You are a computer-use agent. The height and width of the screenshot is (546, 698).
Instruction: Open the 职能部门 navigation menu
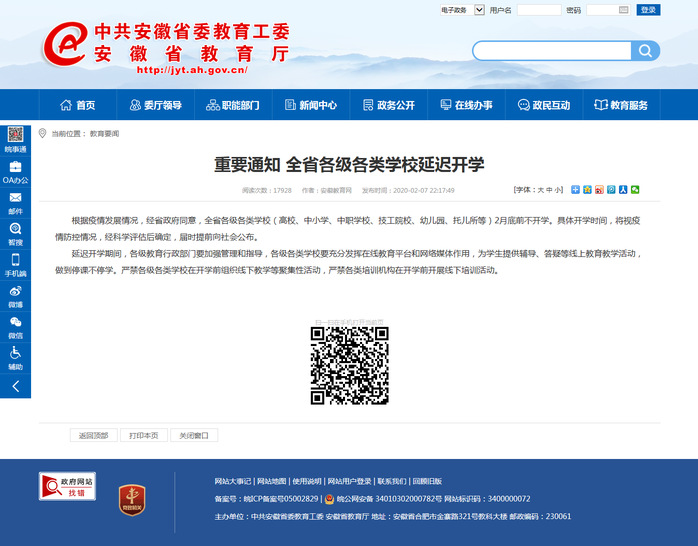click(x=233, y=105)
